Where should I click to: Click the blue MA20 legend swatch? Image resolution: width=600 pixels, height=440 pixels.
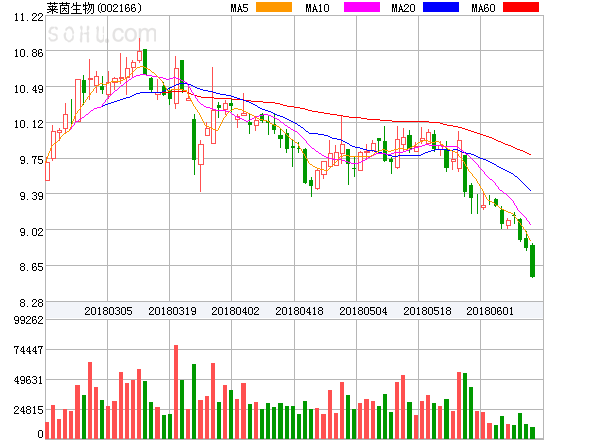[441, 7]
